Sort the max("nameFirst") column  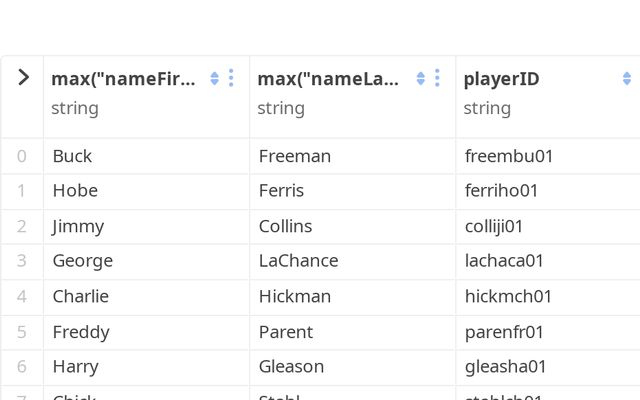214,79
